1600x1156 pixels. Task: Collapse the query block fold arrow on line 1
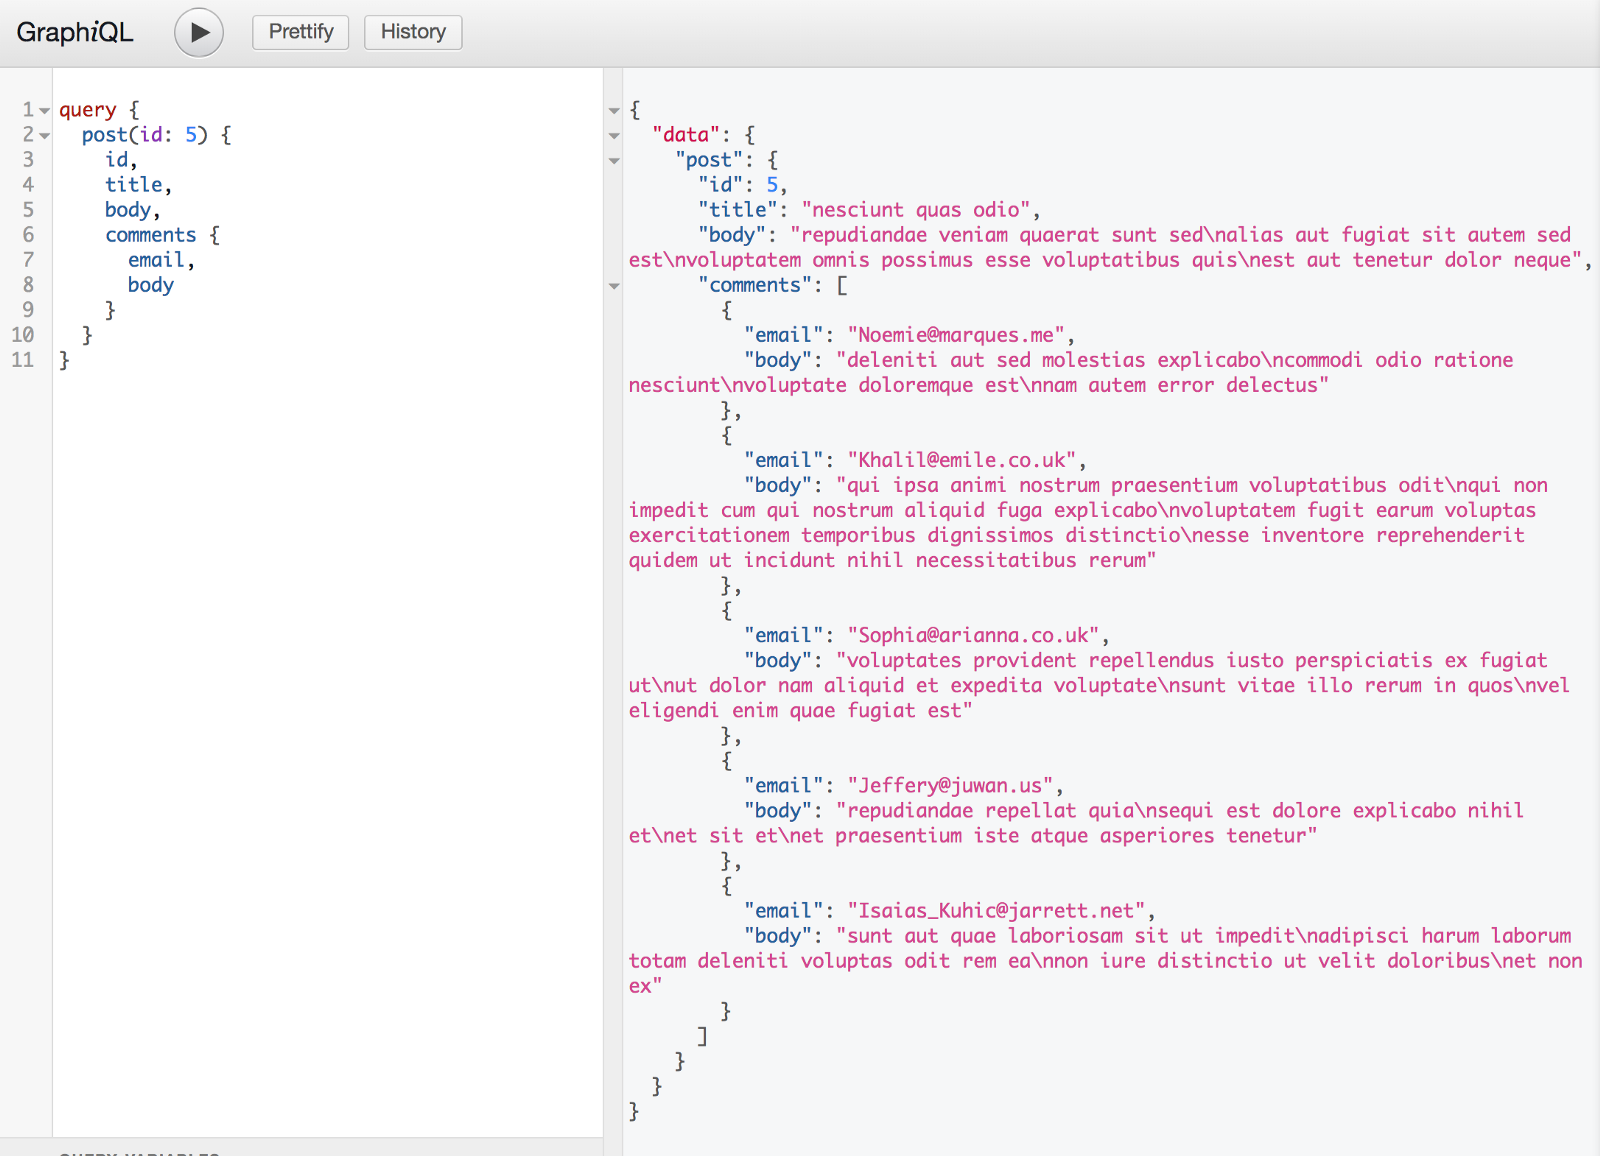45,111
